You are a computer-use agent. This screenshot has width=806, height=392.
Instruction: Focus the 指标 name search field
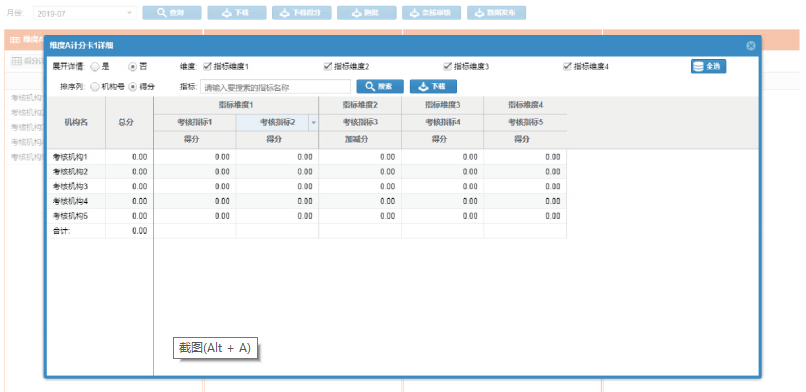(x=275, y=87)
